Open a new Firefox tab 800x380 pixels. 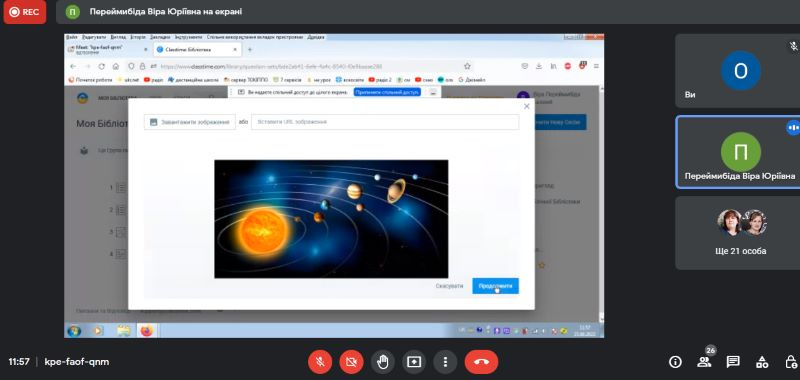pos(249,49)
